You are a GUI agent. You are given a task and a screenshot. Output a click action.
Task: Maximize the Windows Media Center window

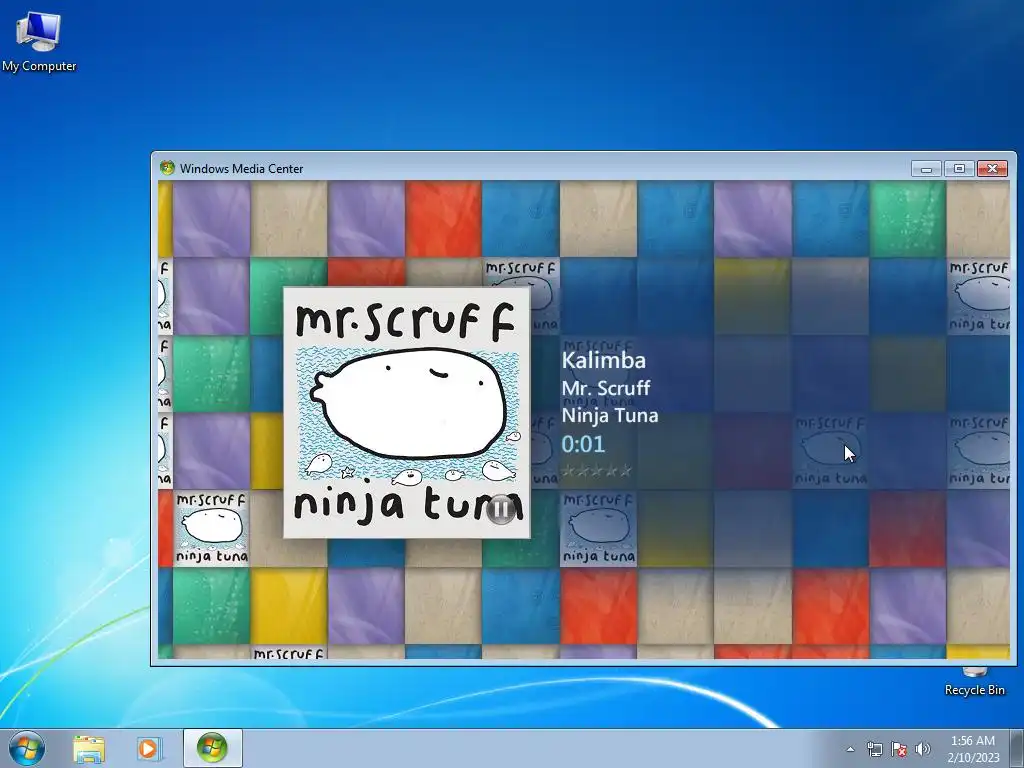[x=959, y=168]
